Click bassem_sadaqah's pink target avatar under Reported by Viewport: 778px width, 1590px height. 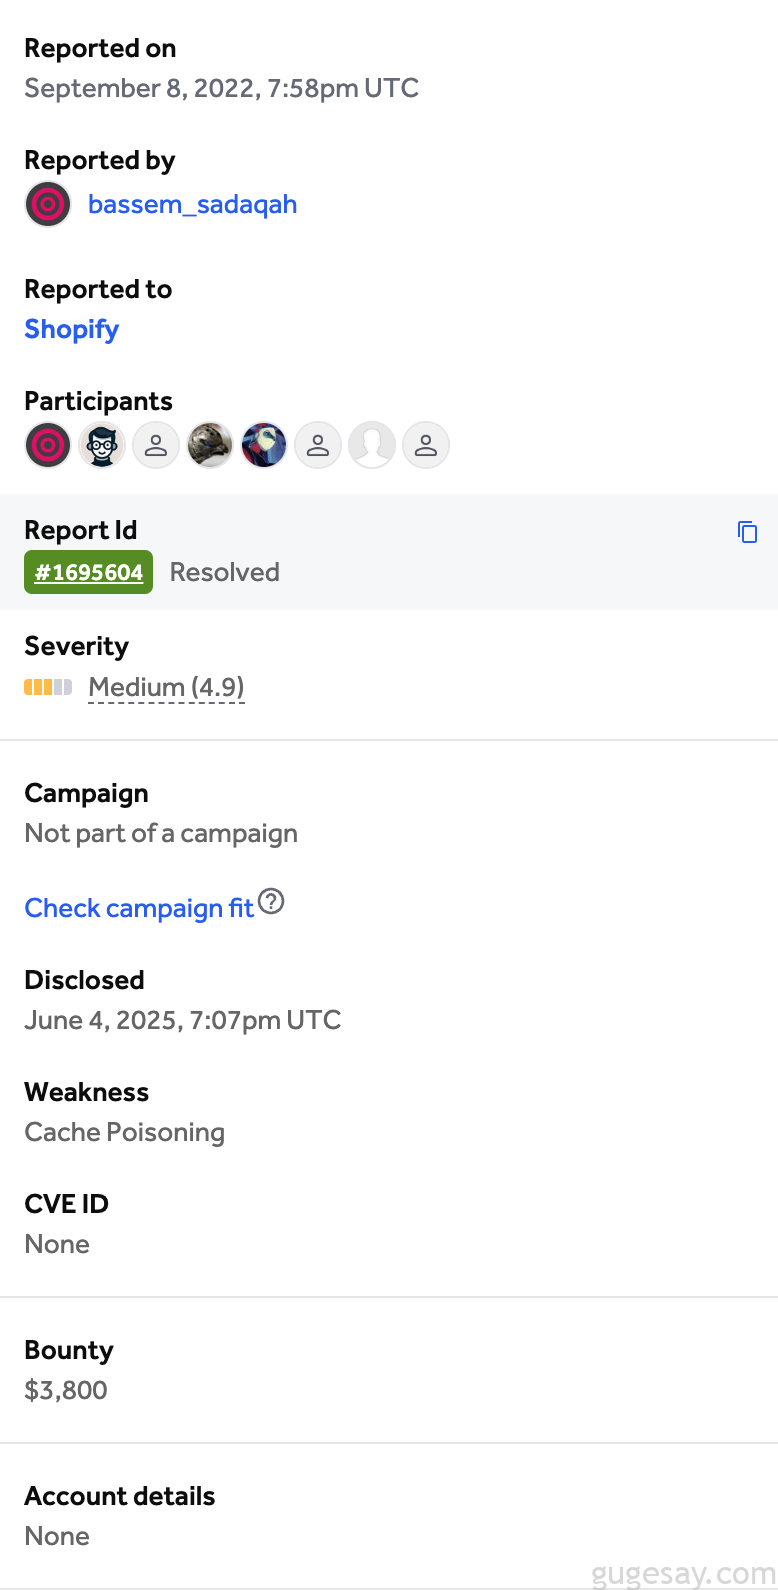48,204
